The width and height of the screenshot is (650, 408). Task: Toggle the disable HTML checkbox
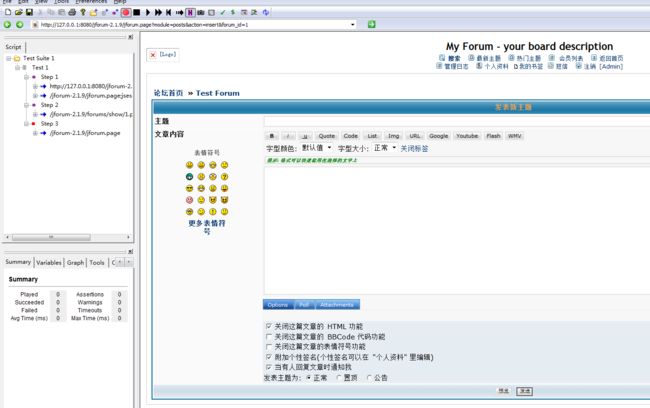[x=269, y=326]
